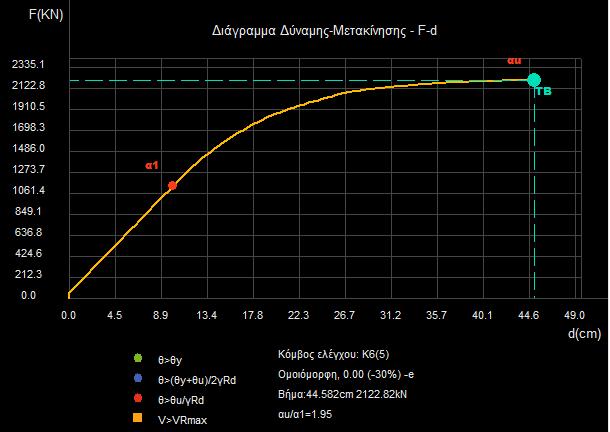Screen dimensions: 610x432
Task: Click the text Ομοιόμορφη, 0.00 (-30%) -e
Action: coord(346,374)
